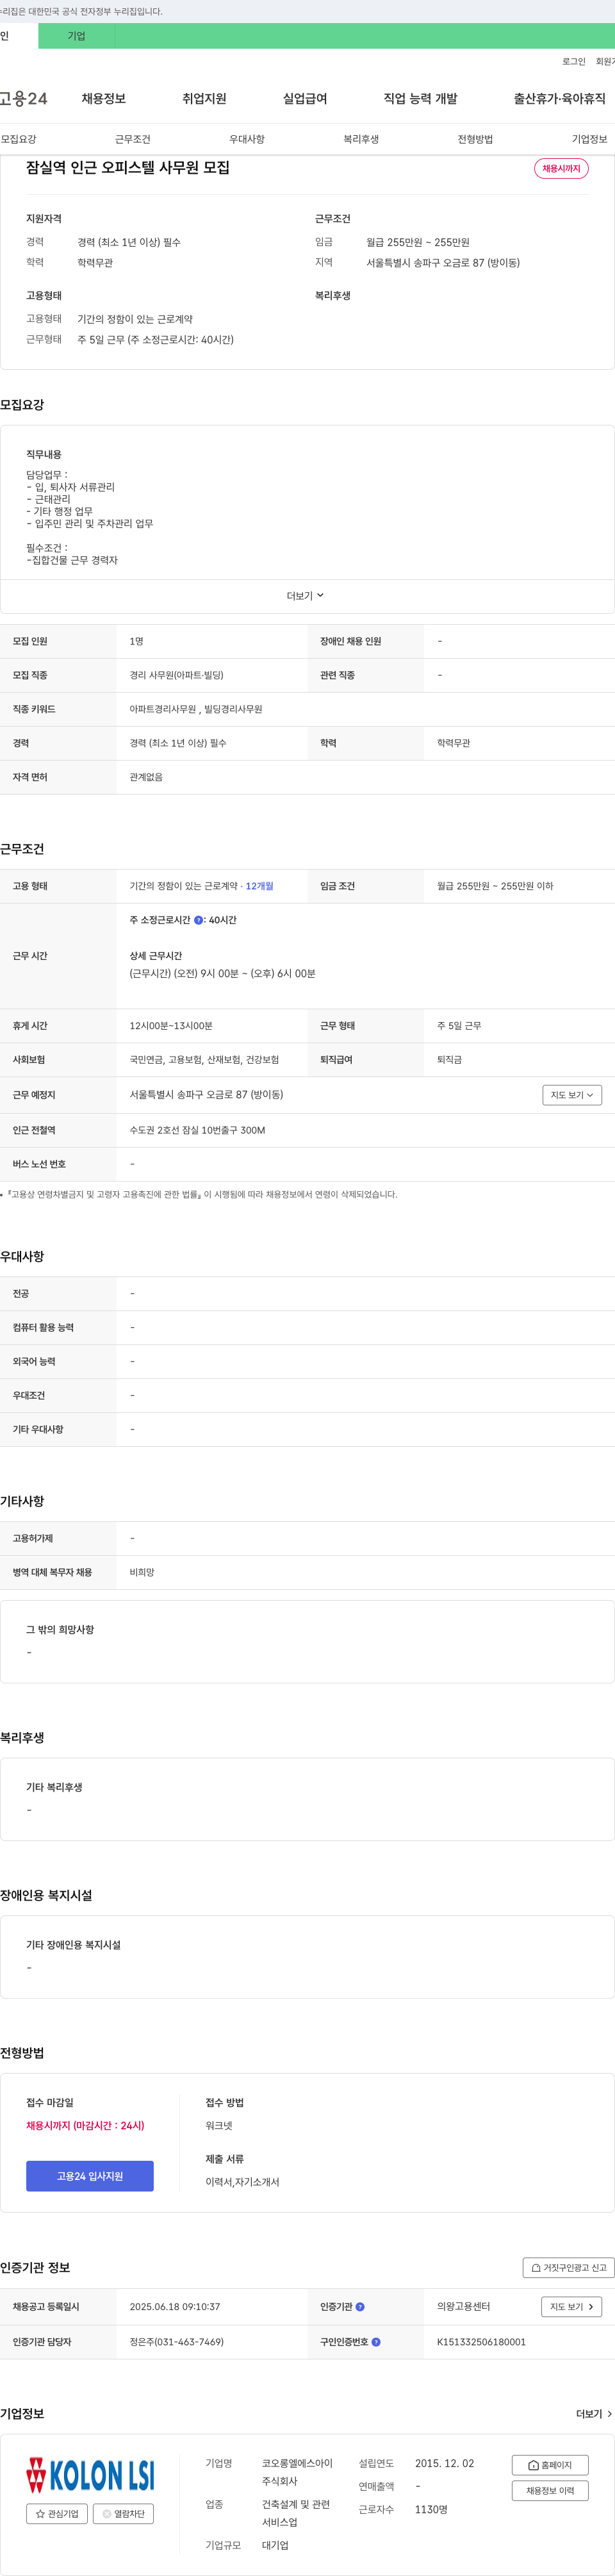
Task: Open the 취업지원 menu
Action: [x=204, y=99]
